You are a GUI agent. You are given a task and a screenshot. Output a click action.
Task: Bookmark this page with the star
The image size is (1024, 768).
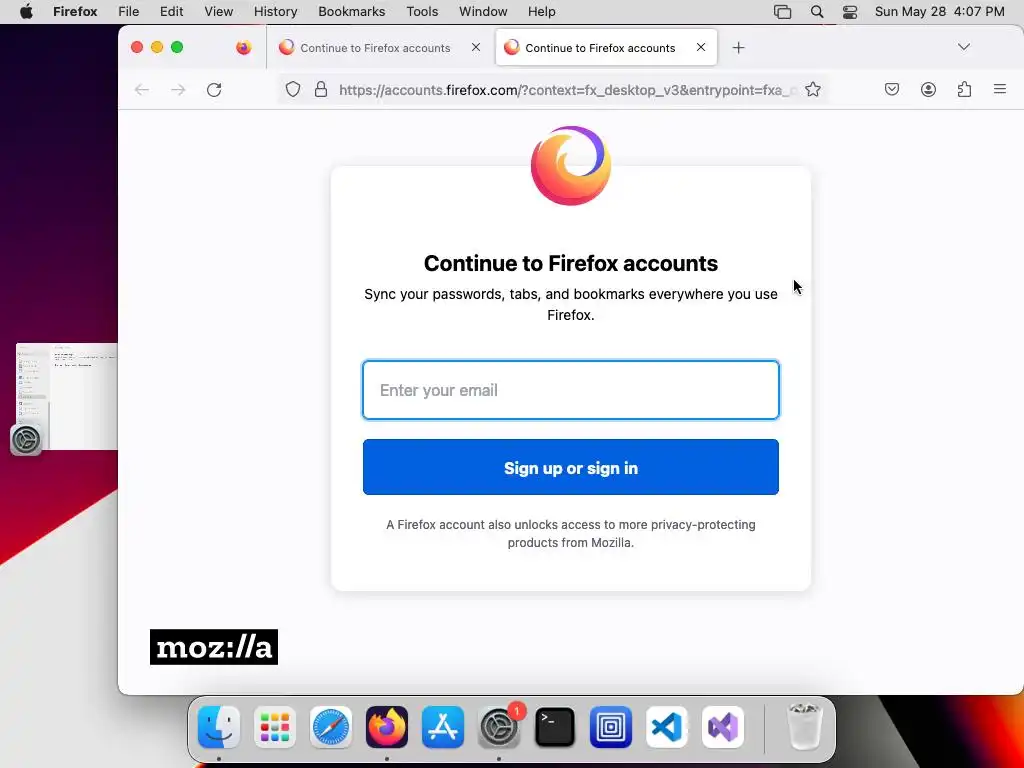tap(812, 89)
